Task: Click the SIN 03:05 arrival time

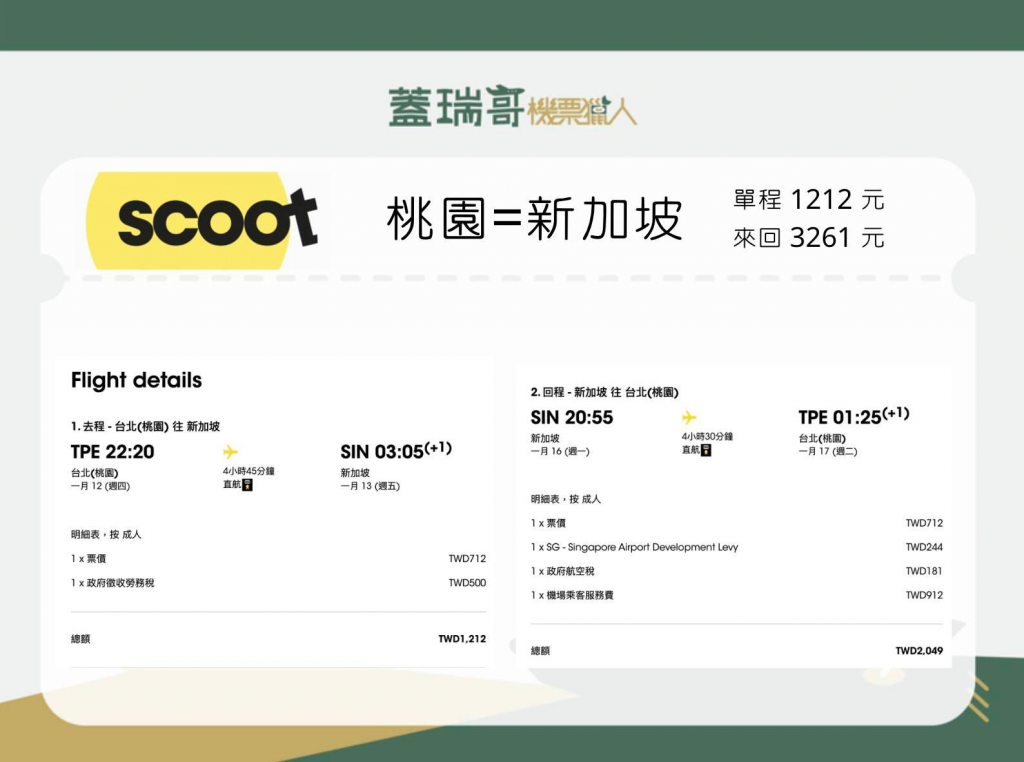Action: pyautogui.click(x=396, y=451)
